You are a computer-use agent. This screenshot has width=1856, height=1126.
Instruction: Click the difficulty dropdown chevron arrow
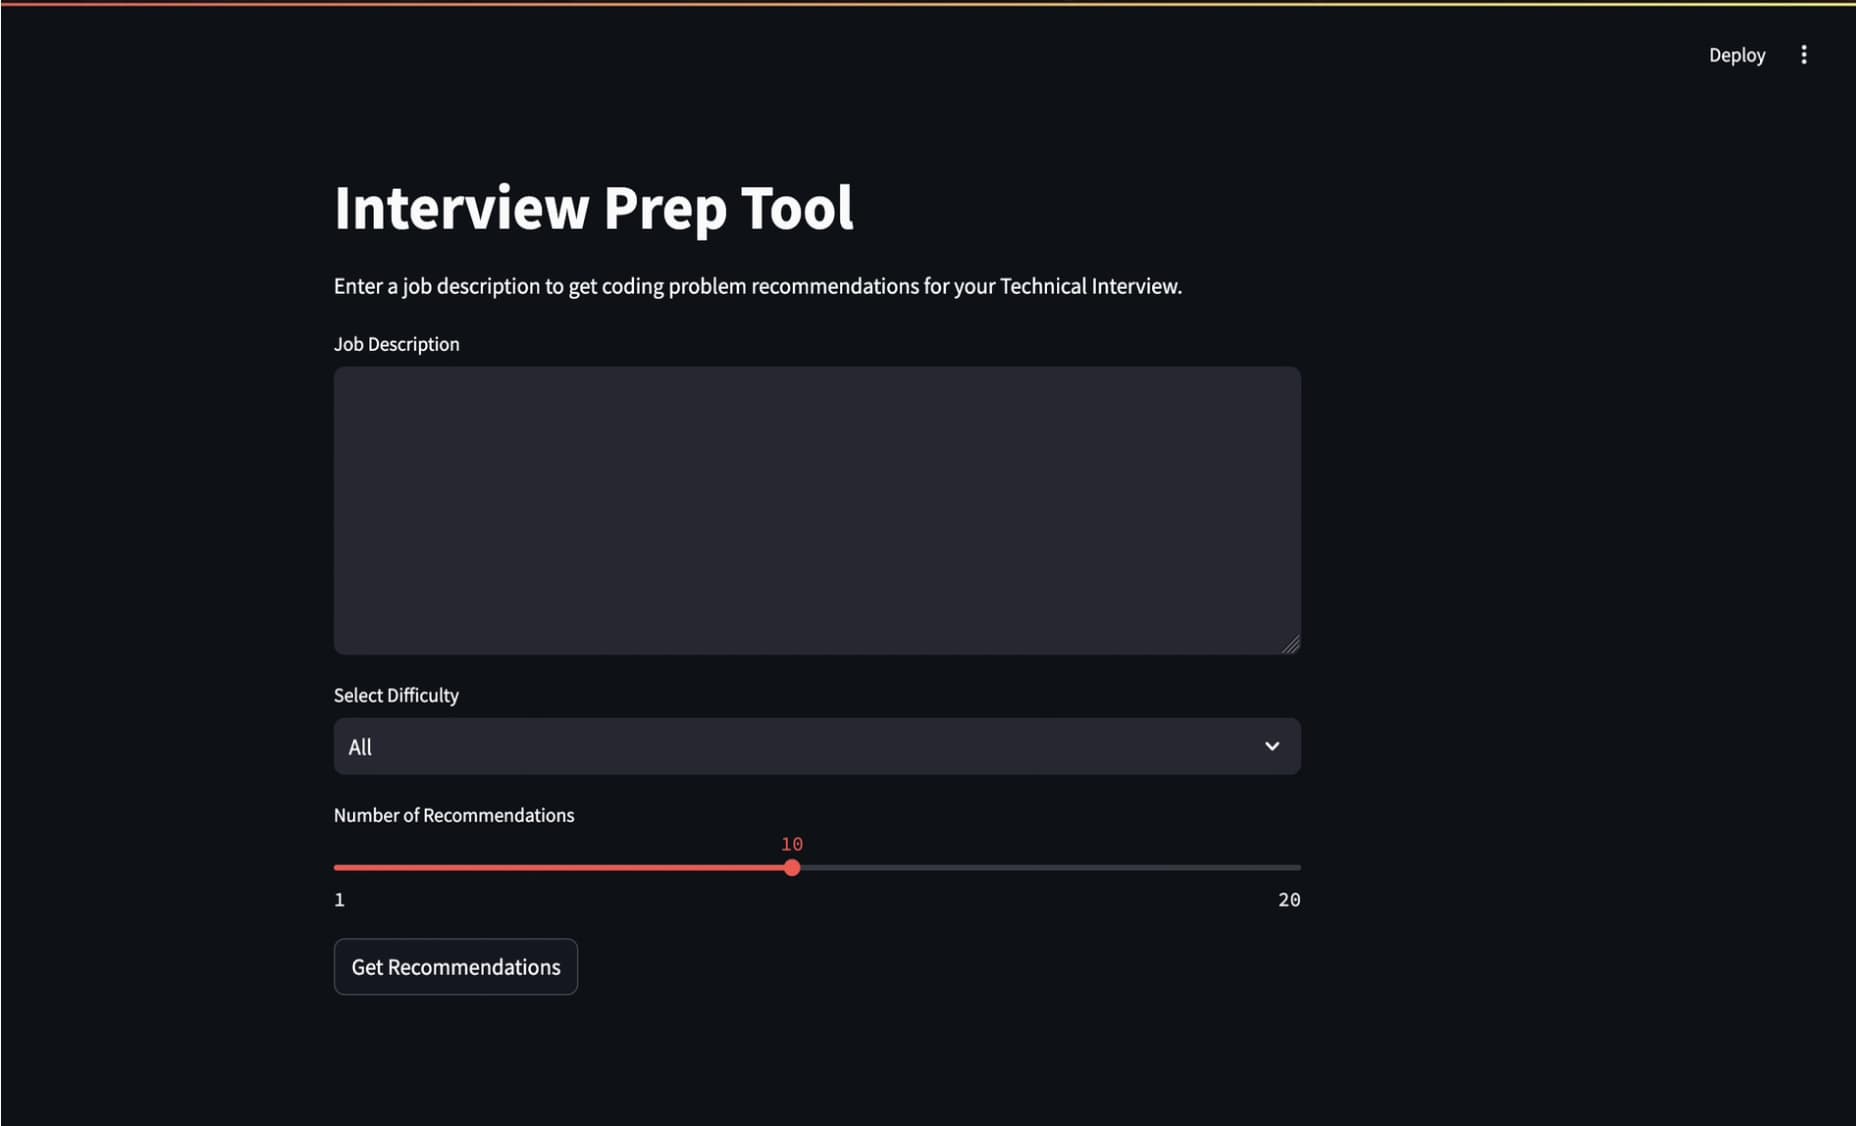point(1272,746)
